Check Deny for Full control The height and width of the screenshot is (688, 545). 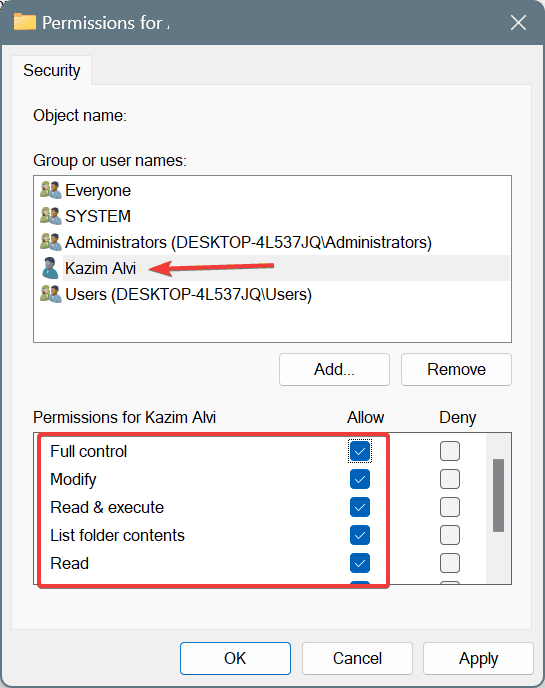coord(450,451)
